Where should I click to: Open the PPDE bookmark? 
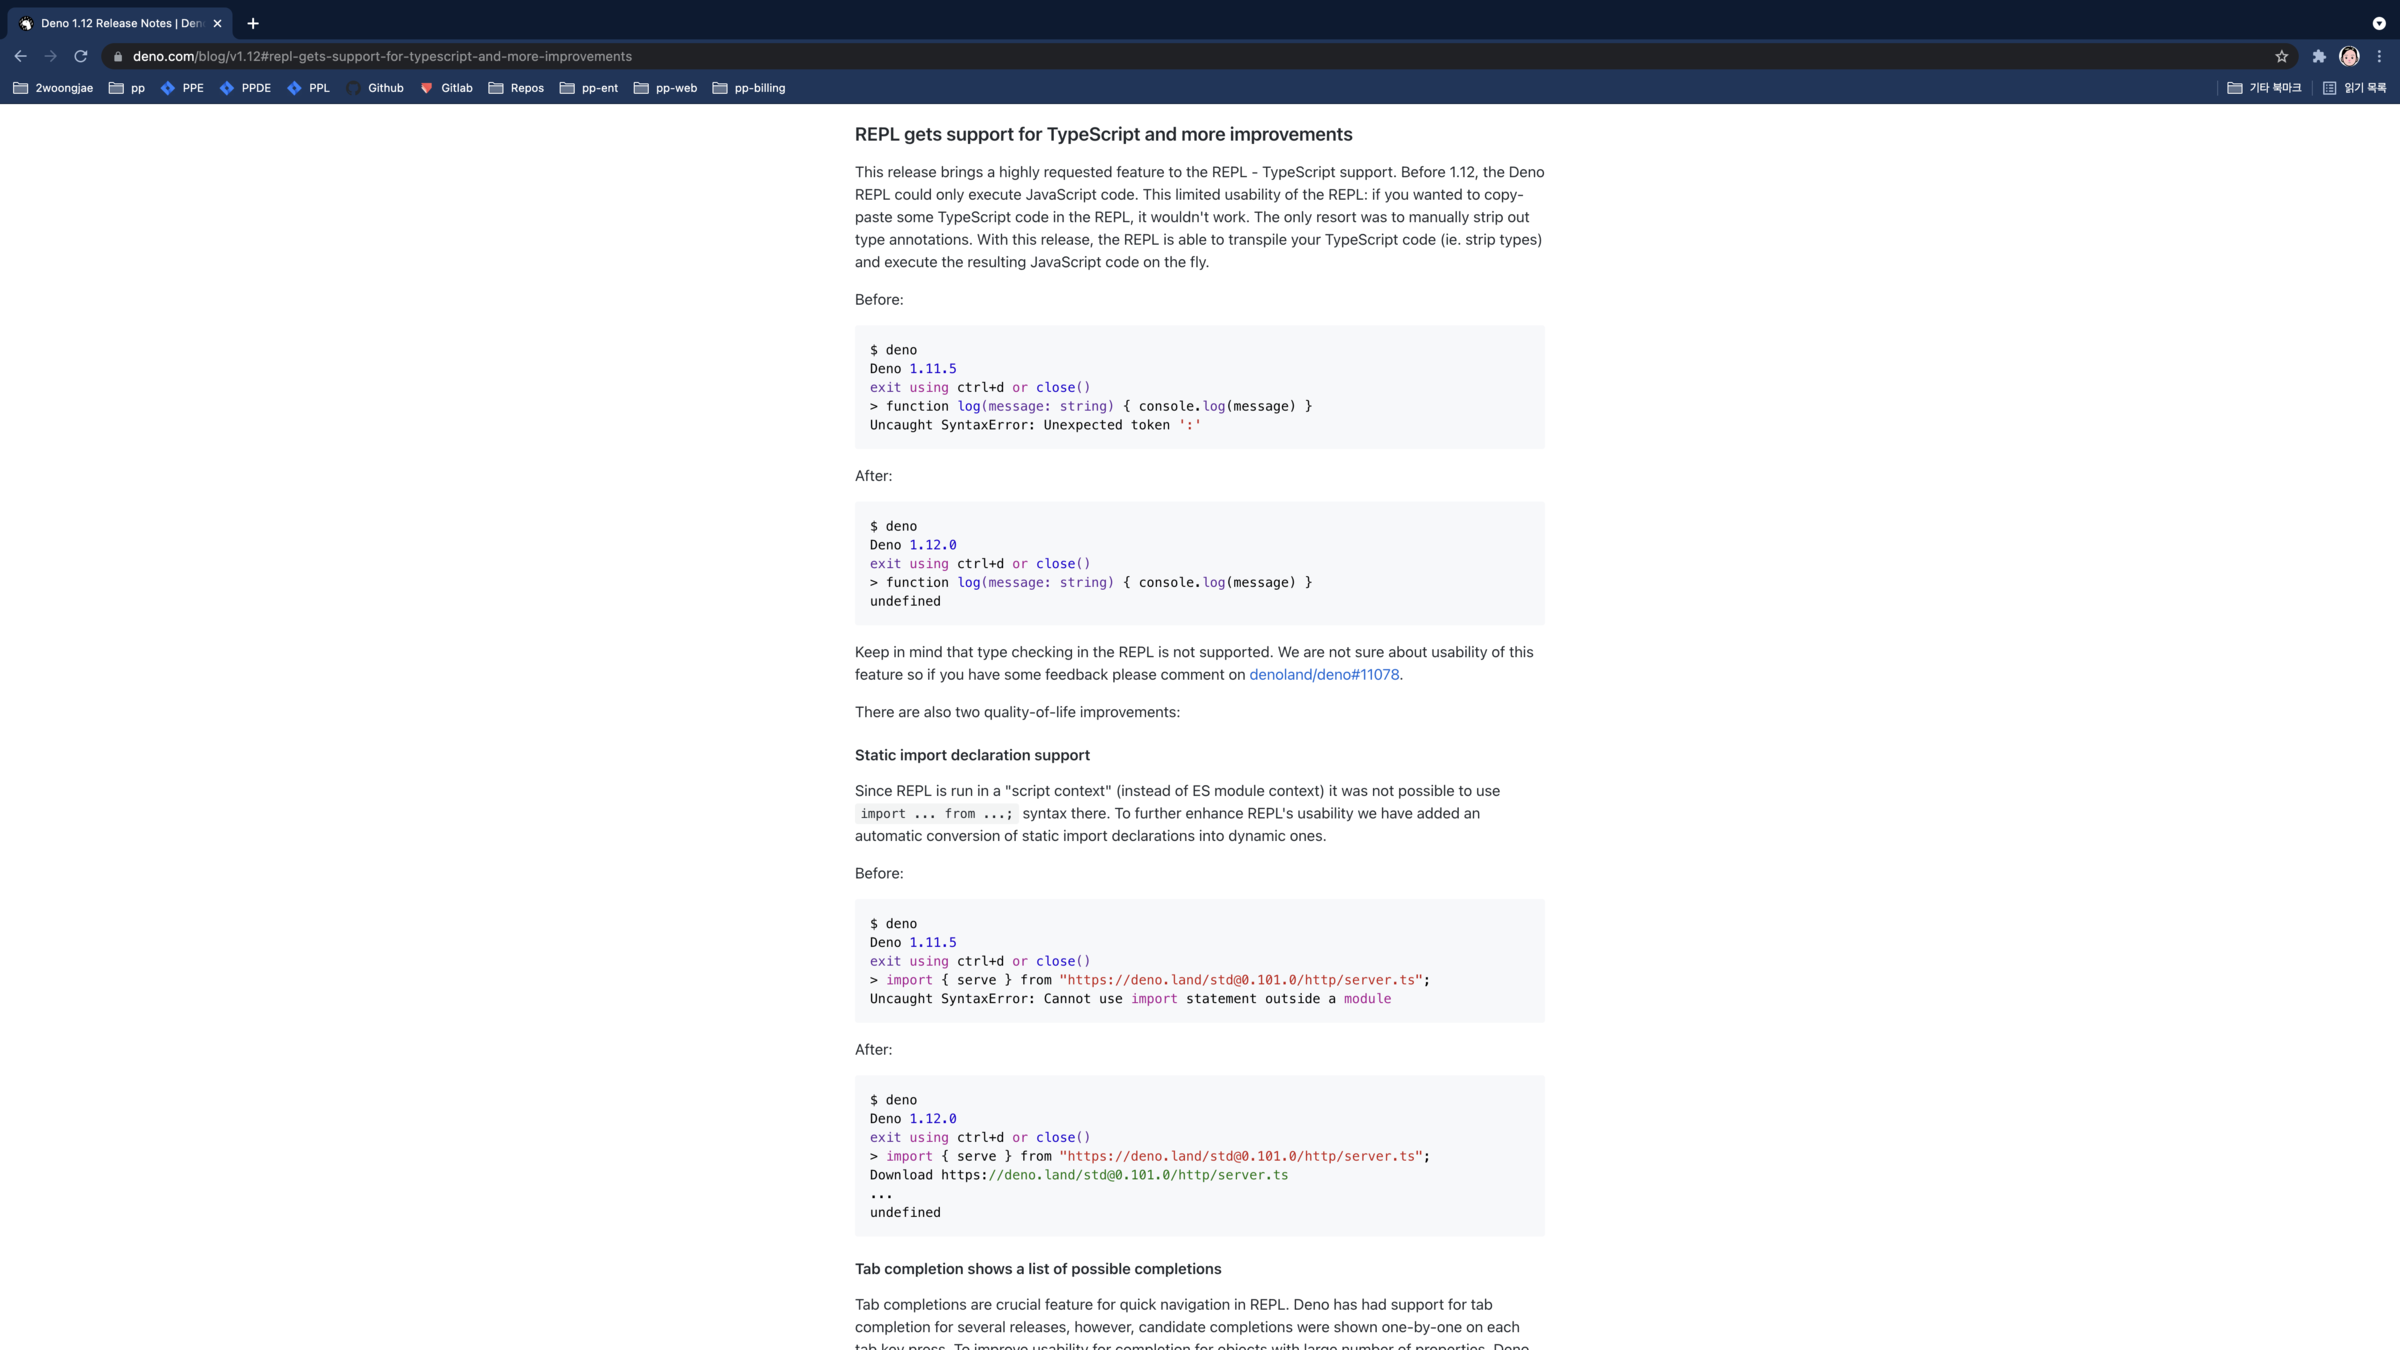click(245, 88)
